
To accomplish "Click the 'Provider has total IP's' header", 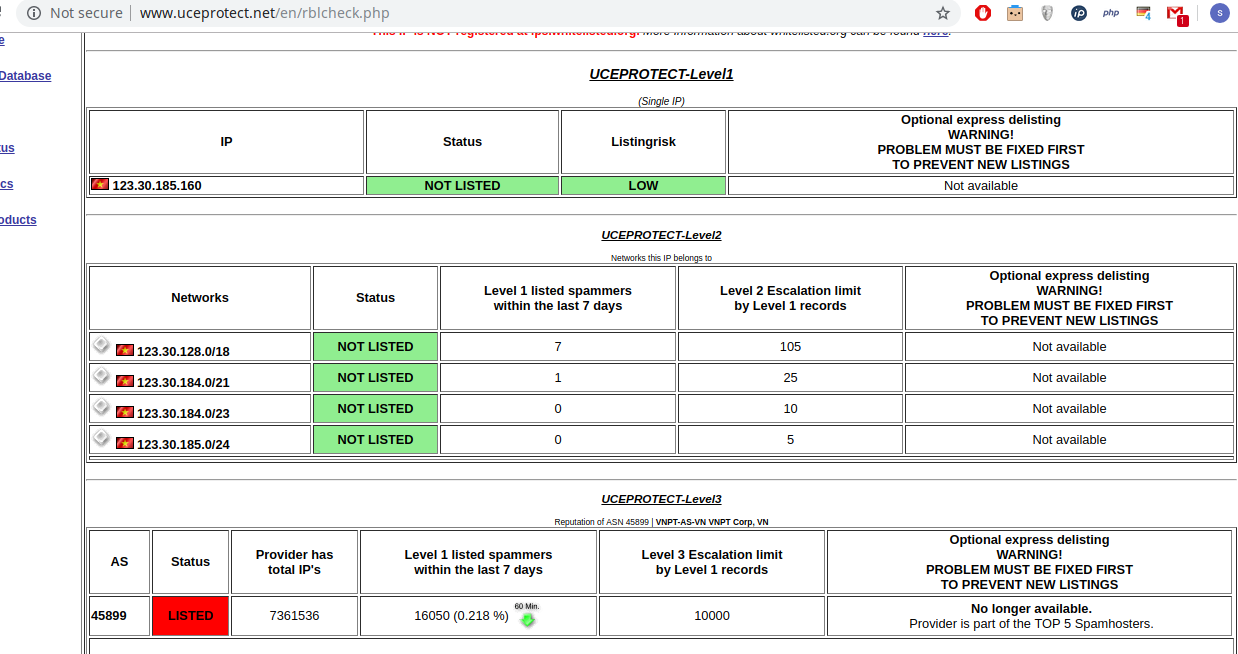I will click(294, 562).
